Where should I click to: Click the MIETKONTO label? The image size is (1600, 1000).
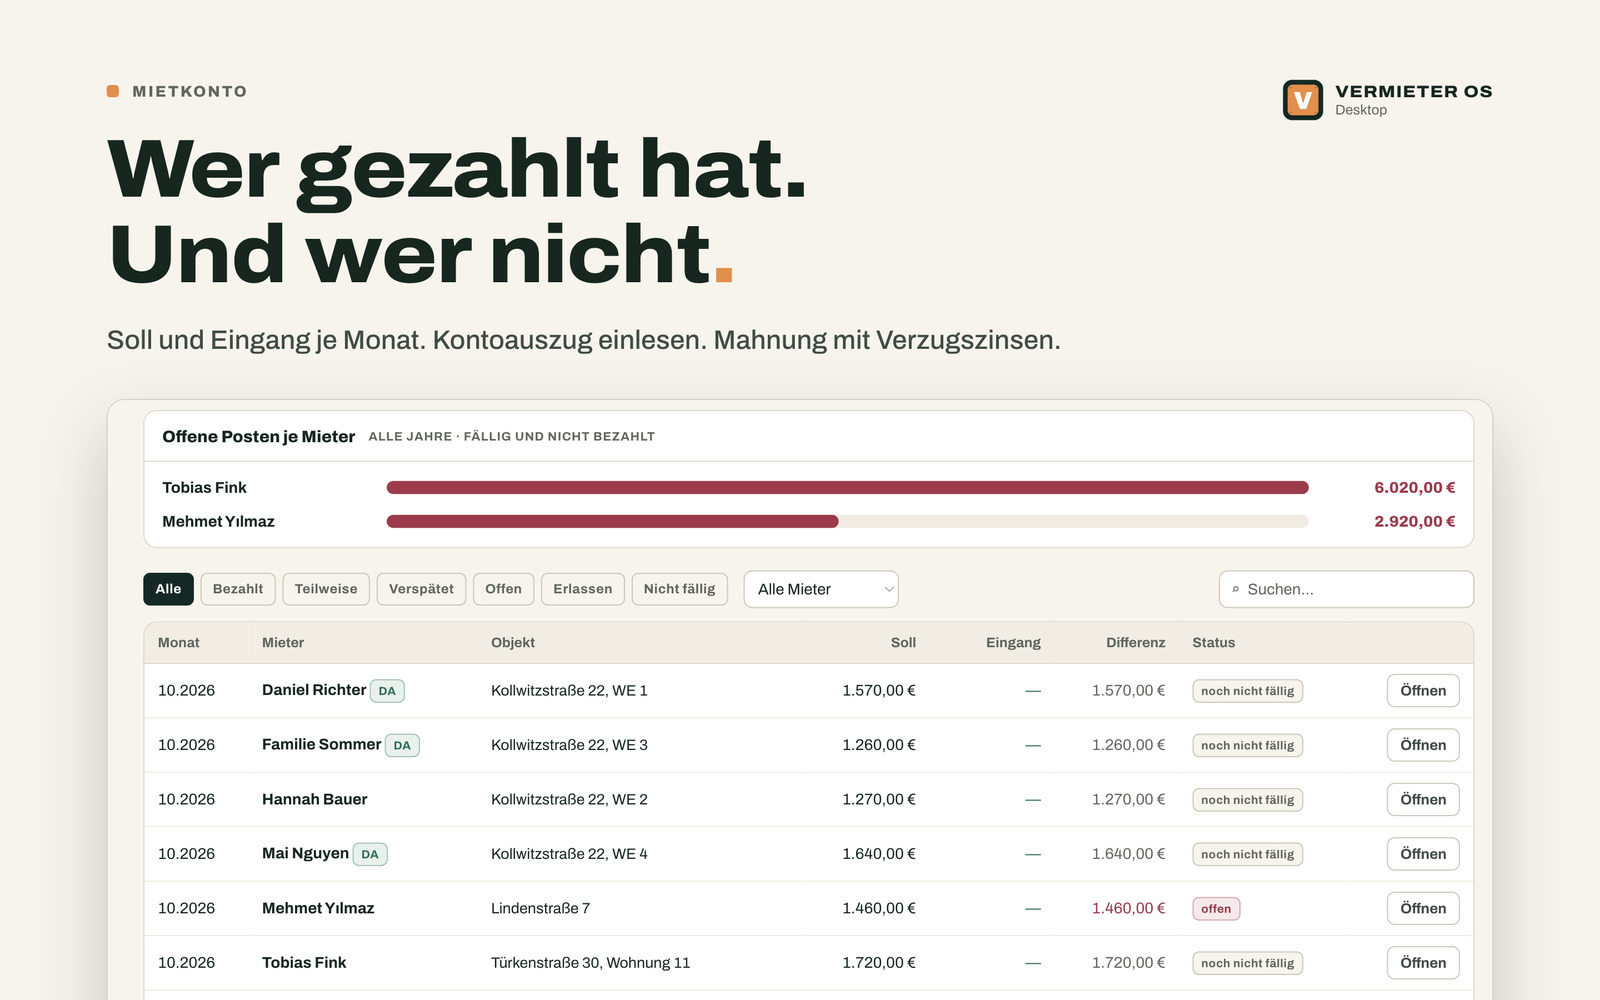point(189,91)
